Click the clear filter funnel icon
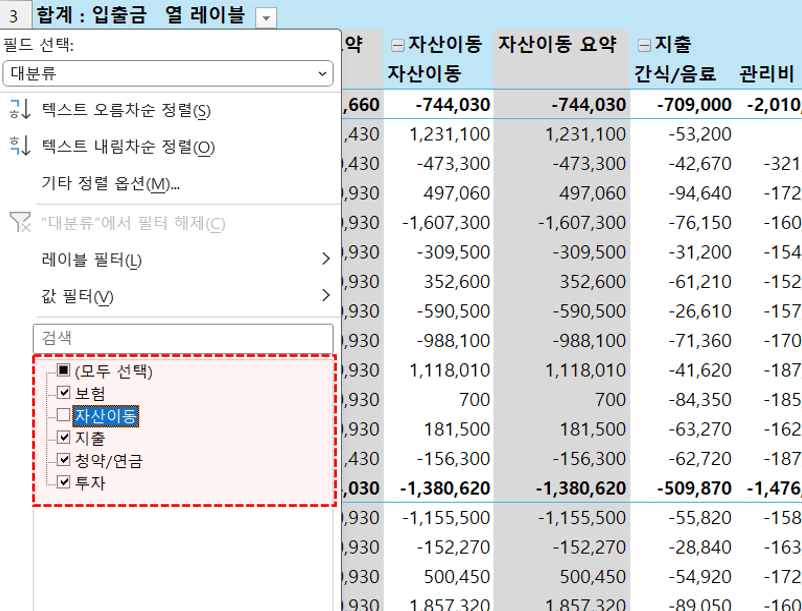This screenshot has height=611, width=802. [x=20, y=223]
